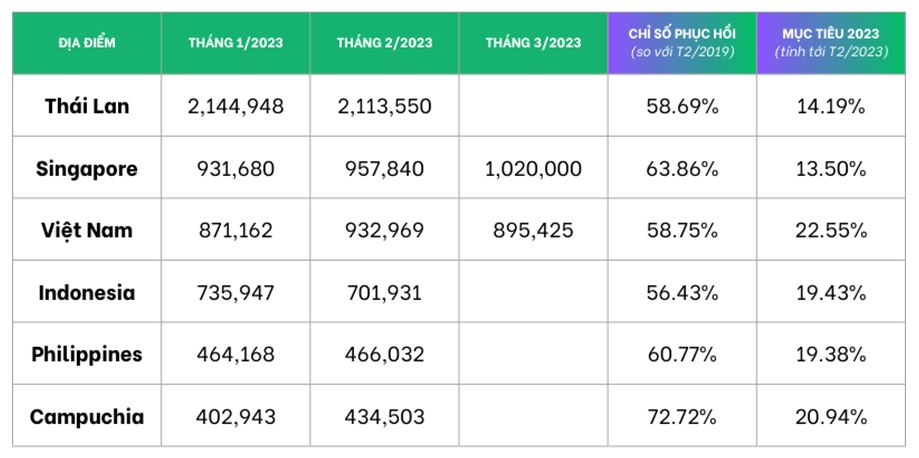Click the Thái Lan row label
The height and width of the screenshot is (458, 919).
87,105
